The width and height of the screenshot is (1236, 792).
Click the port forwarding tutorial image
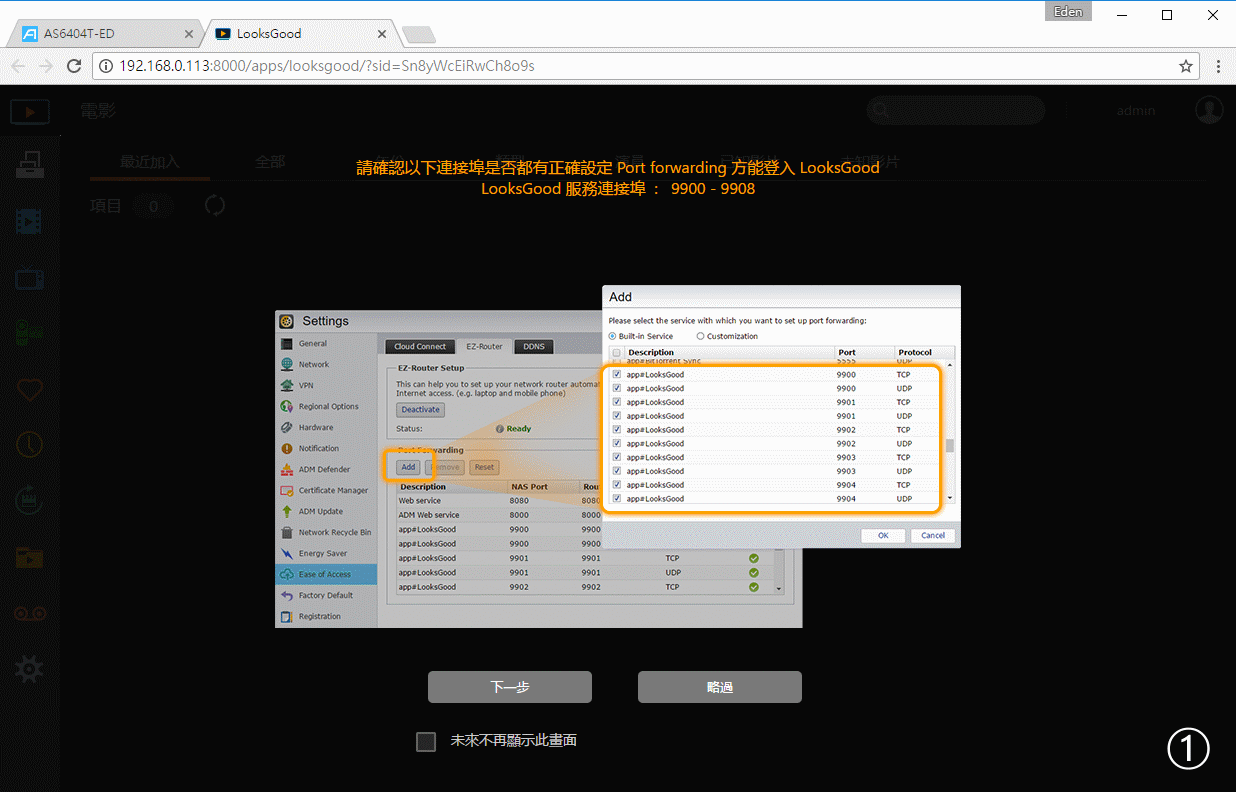618,457
